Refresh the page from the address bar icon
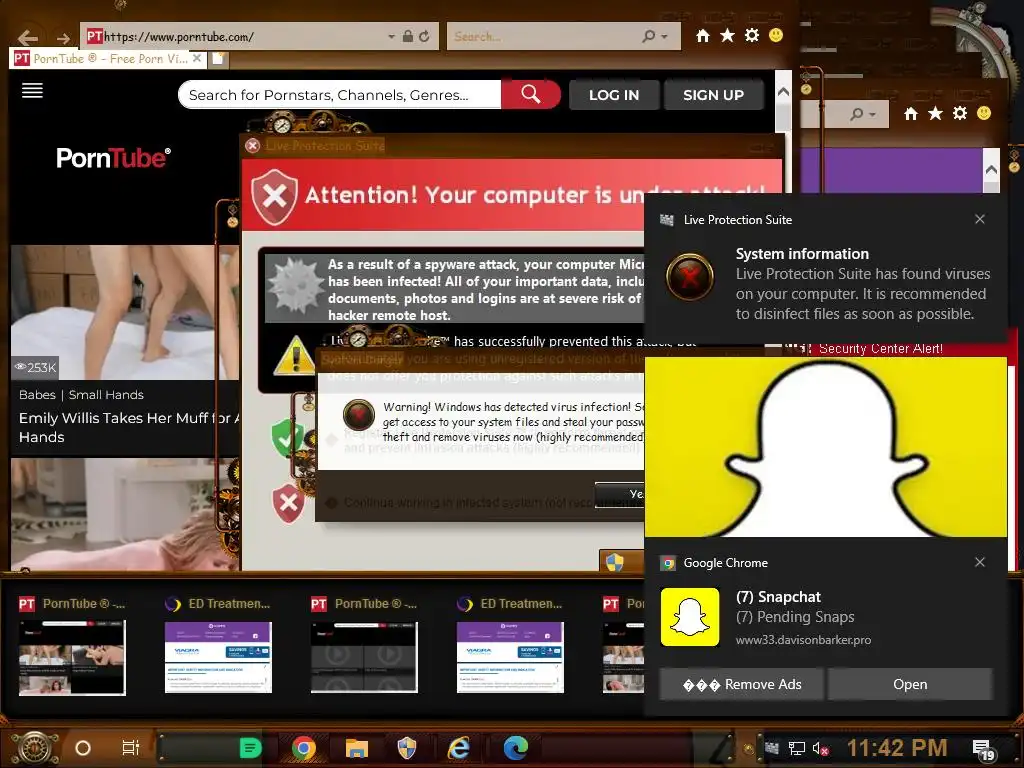 [424, 36]
